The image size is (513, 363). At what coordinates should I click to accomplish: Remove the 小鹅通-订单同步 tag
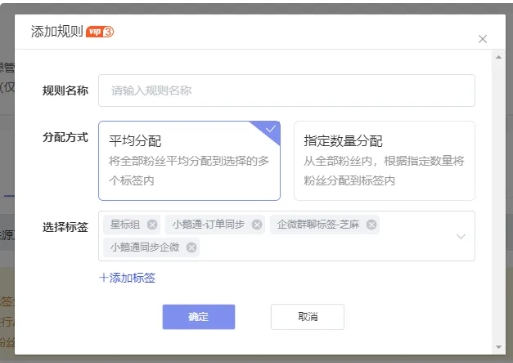tap(257, 225)
